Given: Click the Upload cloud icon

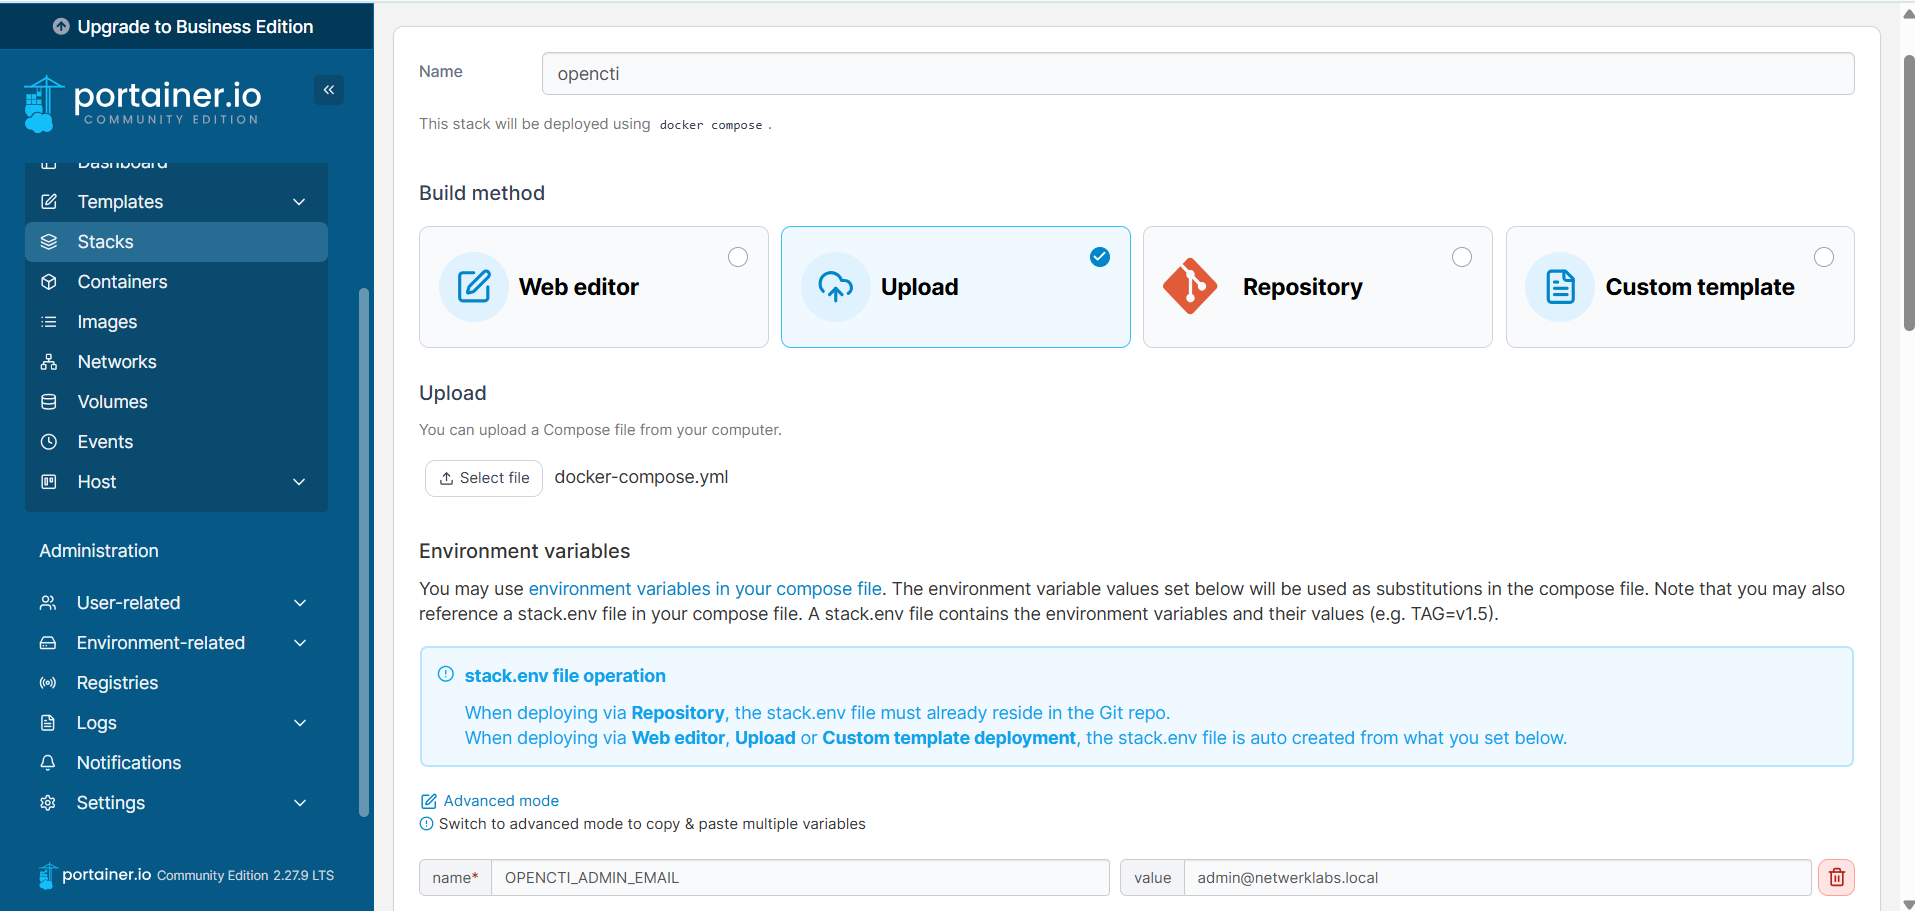Looking at the screenshot, I should (836, 287).
